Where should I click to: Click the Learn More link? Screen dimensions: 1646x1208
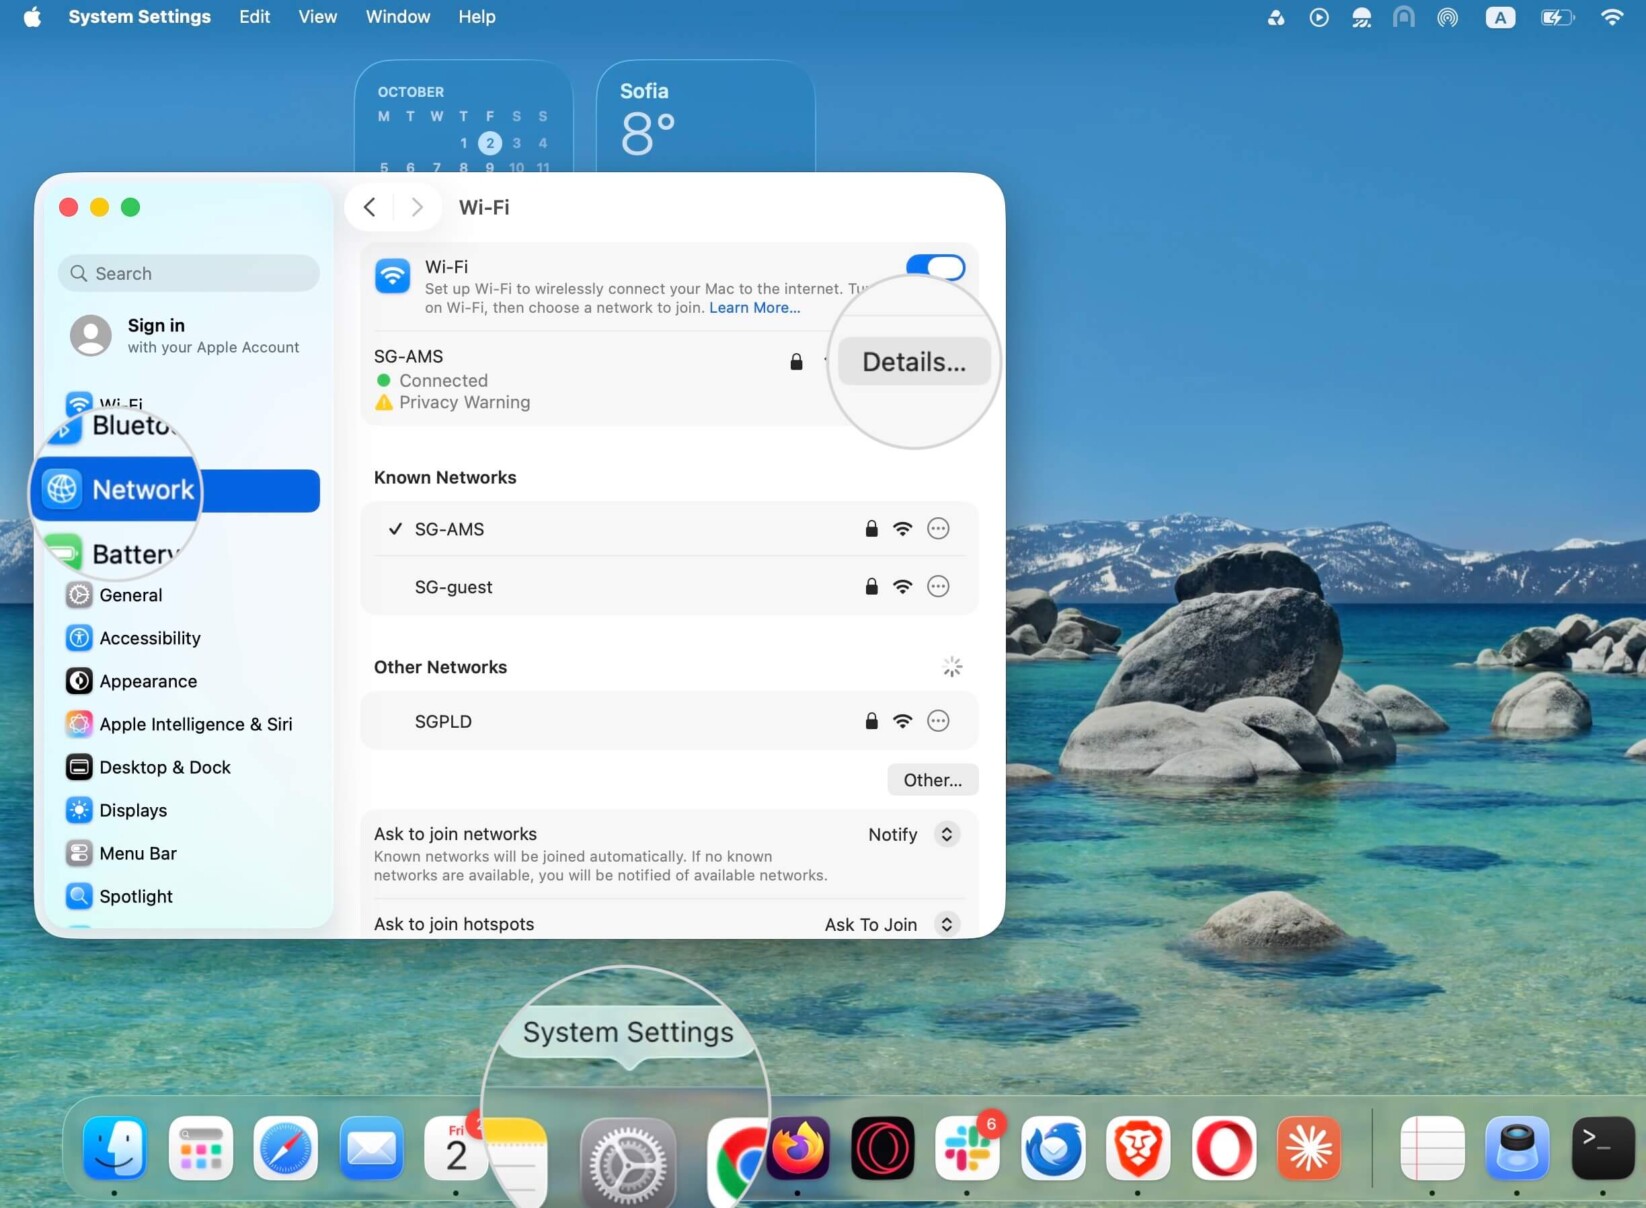(754, 308)
